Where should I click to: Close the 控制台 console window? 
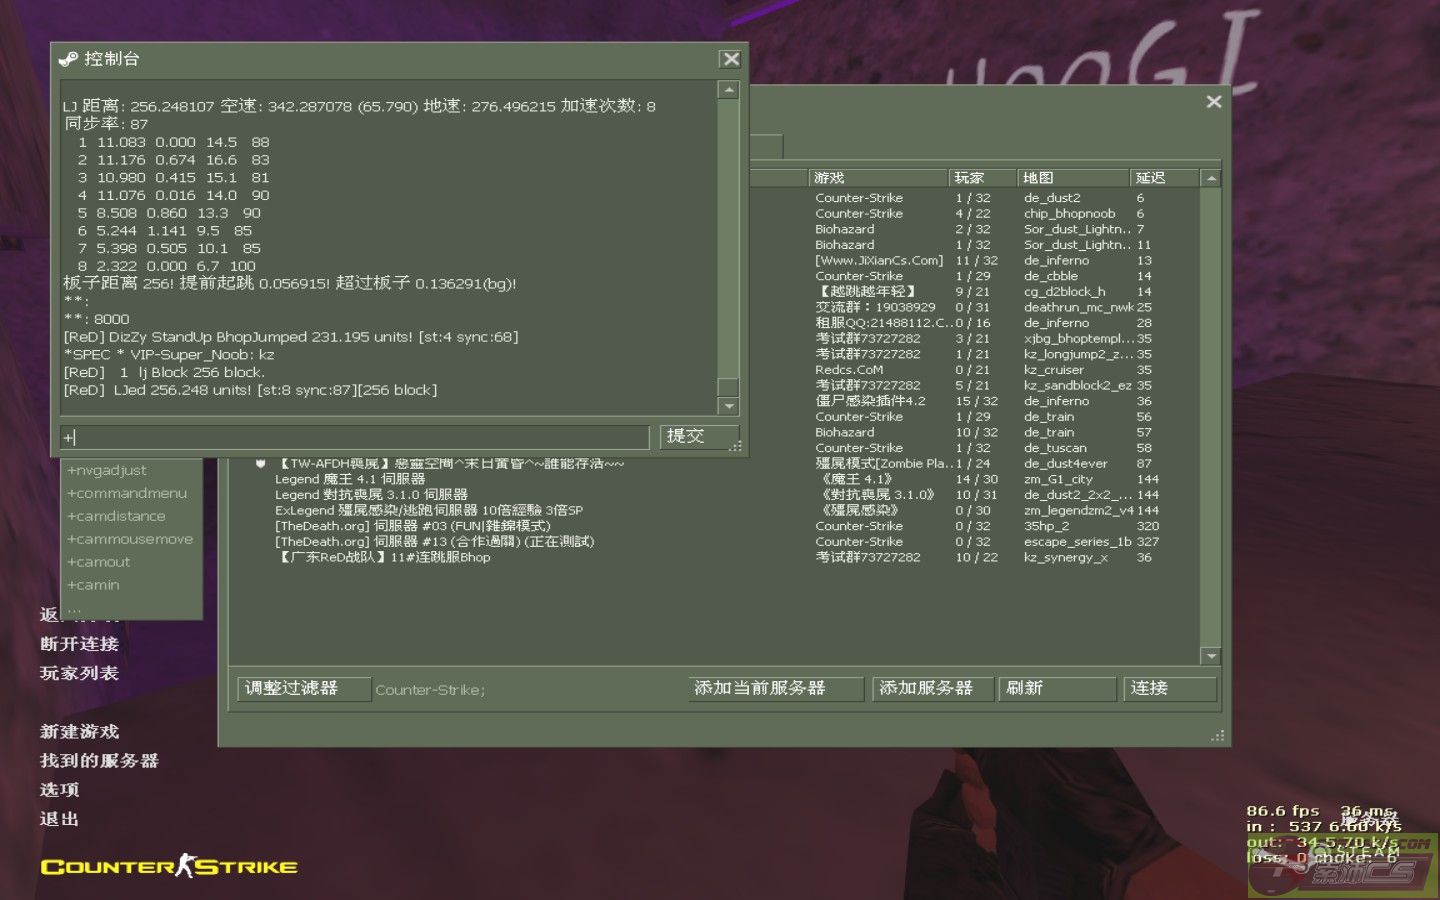coord(731,59)
